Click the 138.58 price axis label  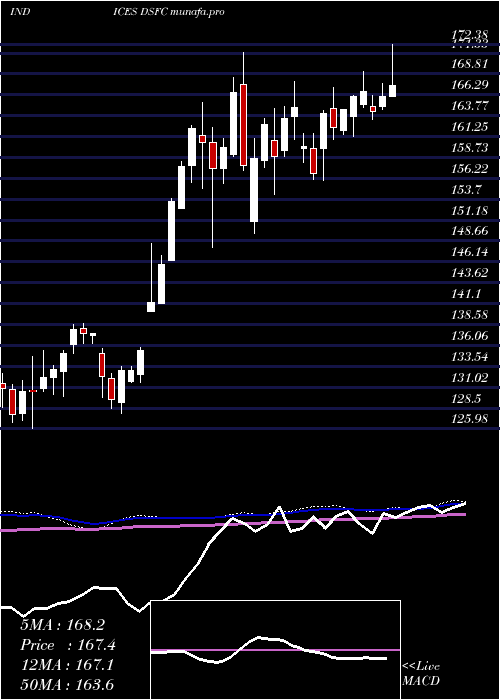(x=469, y=315)
